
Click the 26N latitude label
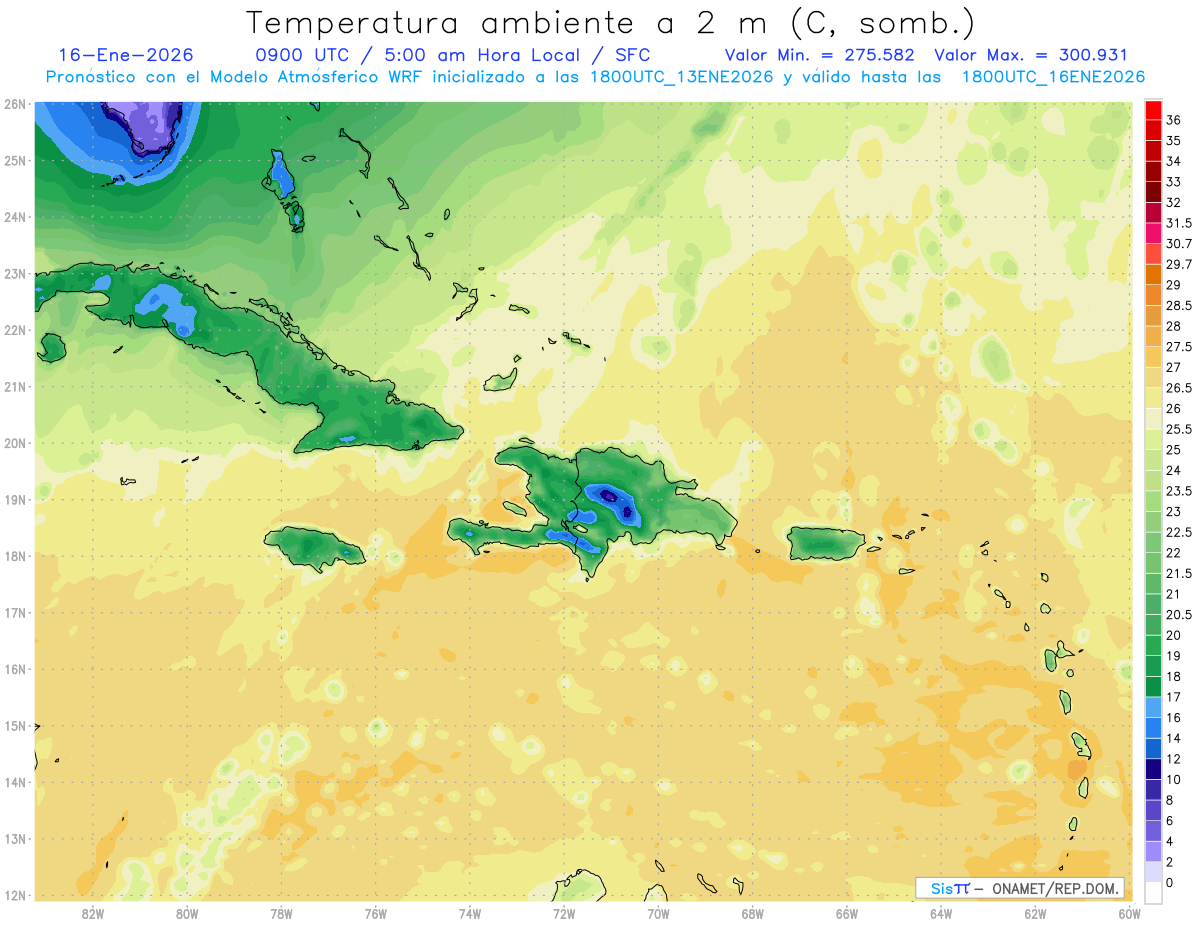coord(14,104)
